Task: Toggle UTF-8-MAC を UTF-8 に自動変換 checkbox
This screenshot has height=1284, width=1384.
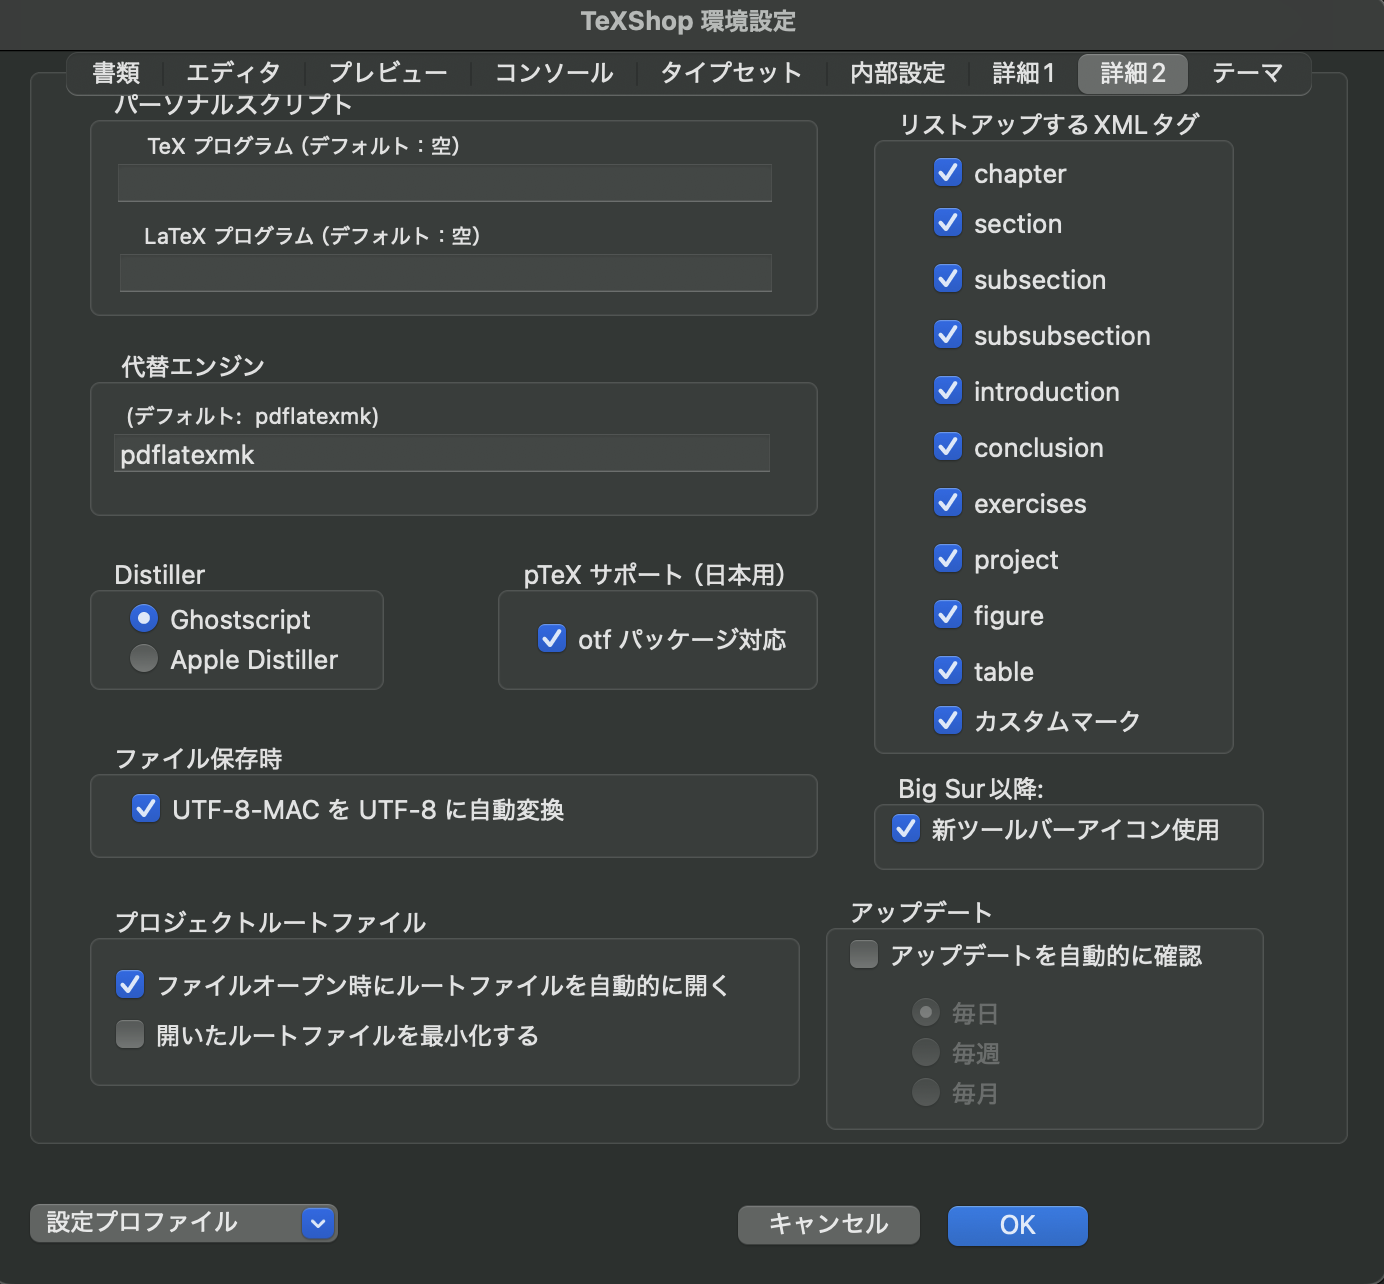Action: click(x=146, y=808)
